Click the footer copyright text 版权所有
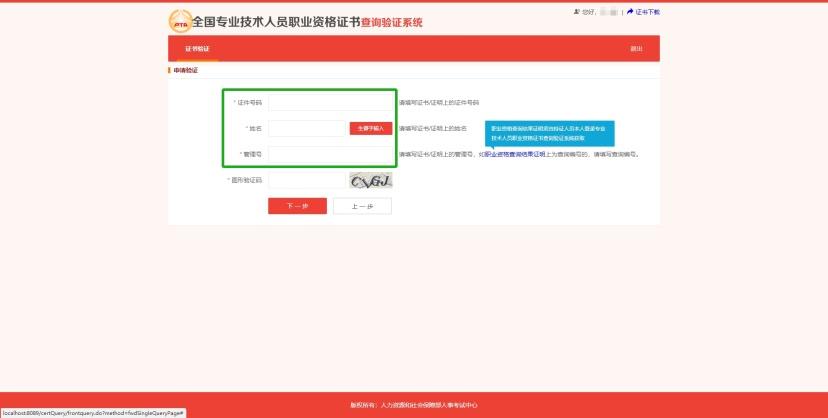 (x=413, y=405)
